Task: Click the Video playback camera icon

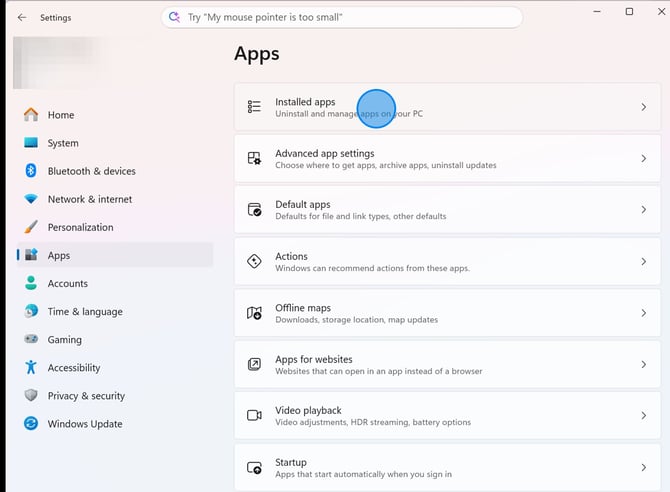Action: click(x=254, y=415)
